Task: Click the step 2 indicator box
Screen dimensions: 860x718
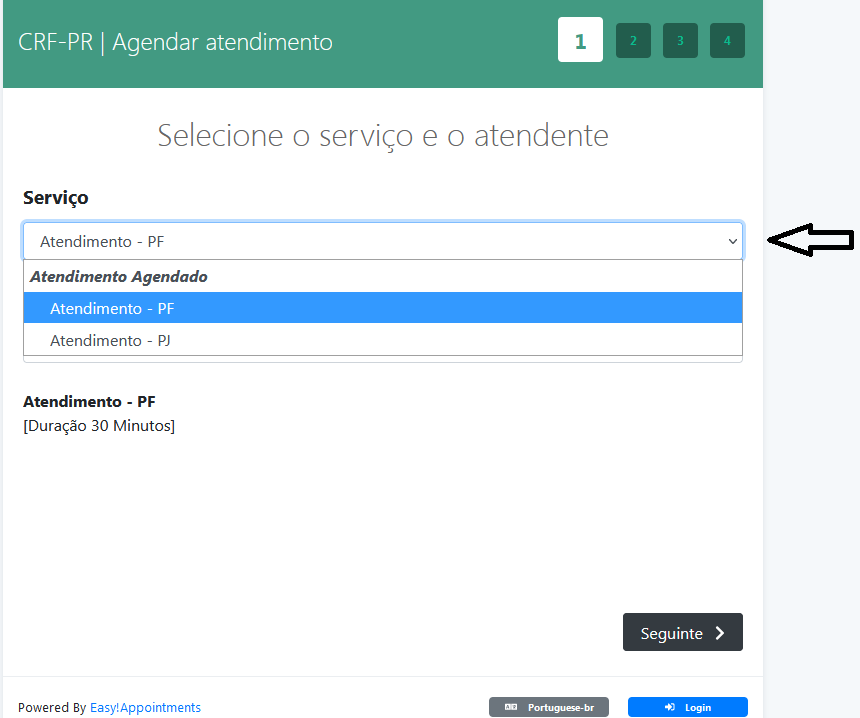Action: 633,41
